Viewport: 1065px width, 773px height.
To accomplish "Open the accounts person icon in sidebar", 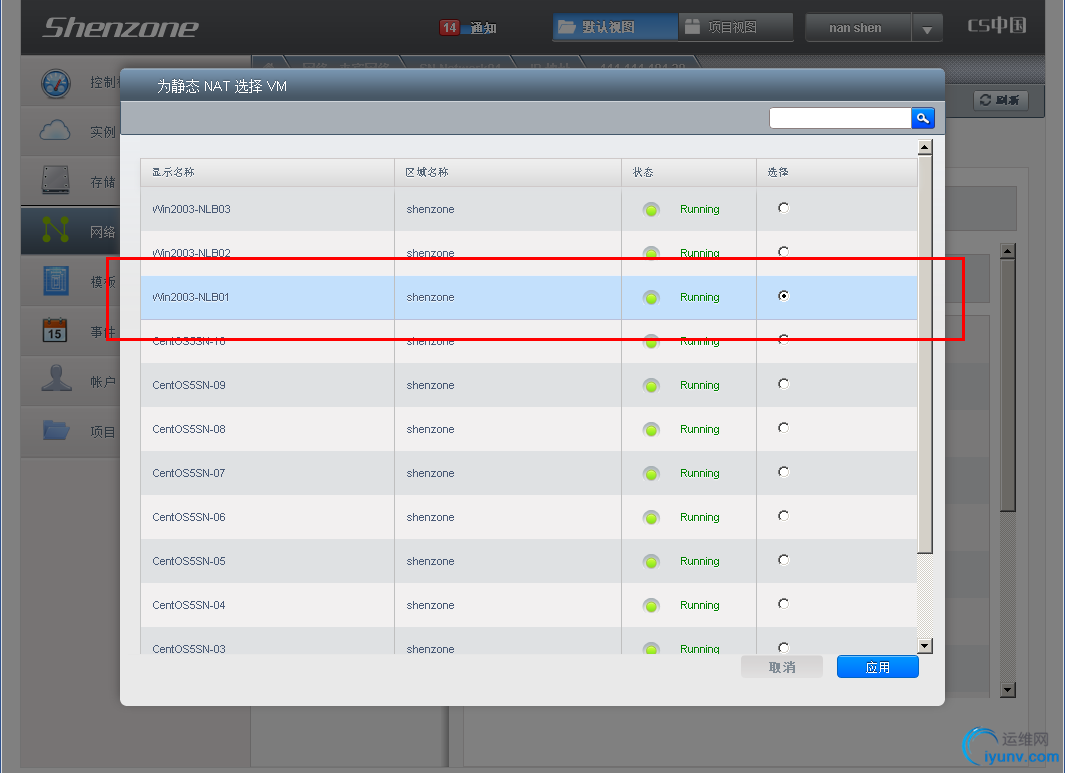I will pos(56,378).
